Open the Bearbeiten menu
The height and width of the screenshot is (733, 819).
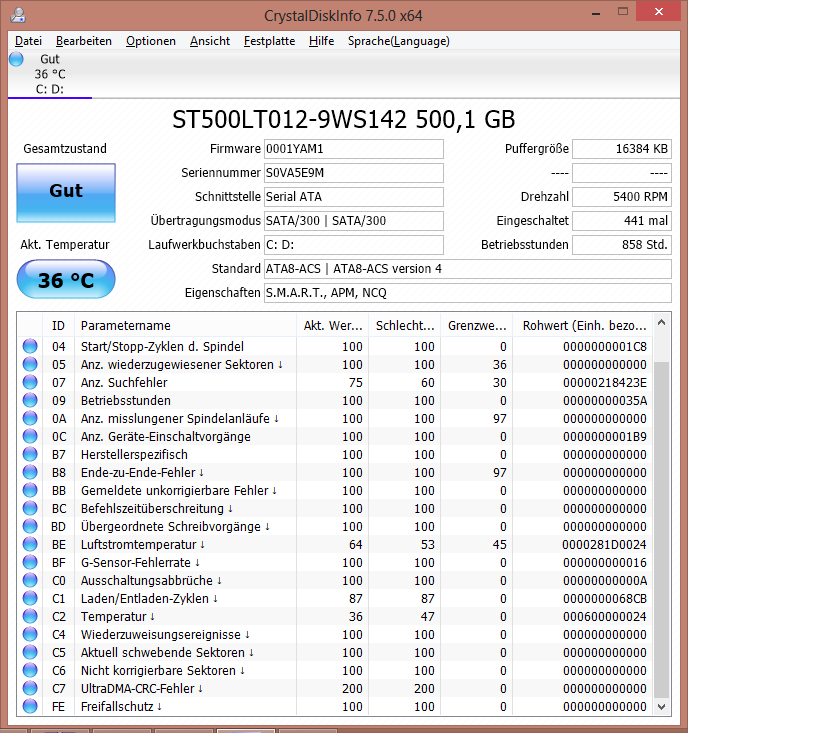pyautogui.click(x=84, y=41)
